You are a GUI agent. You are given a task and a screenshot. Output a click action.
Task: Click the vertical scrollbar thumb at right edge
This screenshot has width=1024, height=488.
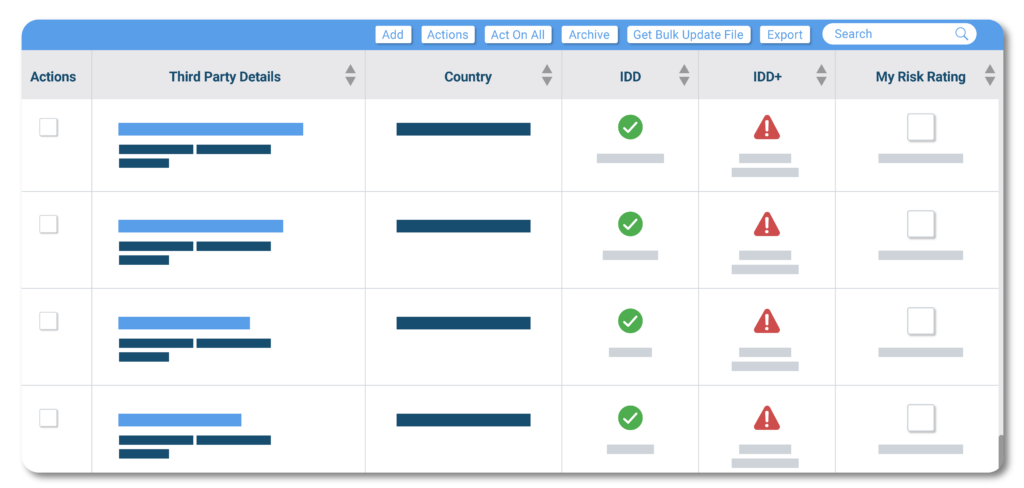[999, 450]
